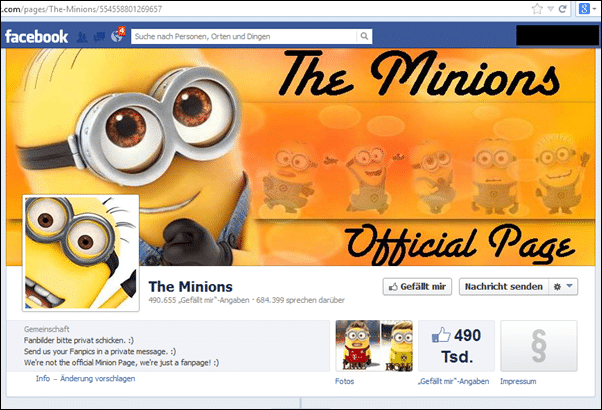This screenshot has width=602, height=410.
Task: Click the Impressum label link
Action: coord(518,381)
